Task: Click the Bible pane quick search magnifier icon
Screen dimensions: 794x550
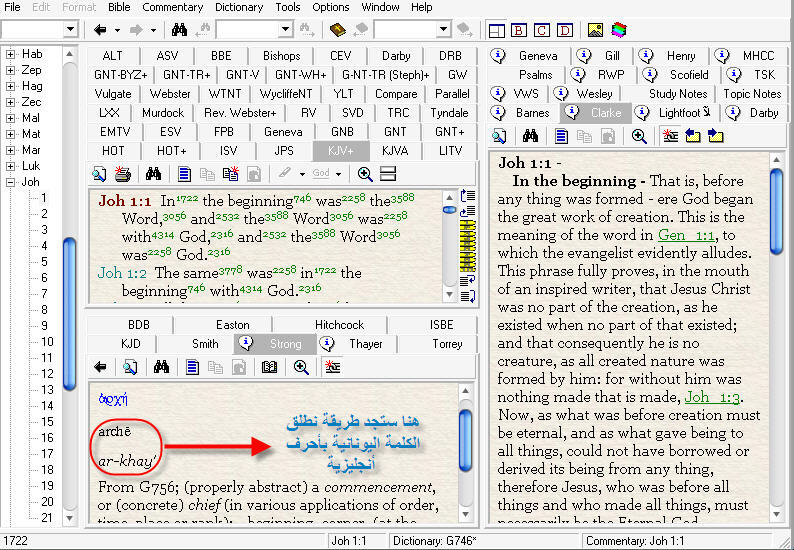Action: coord(99,174)
